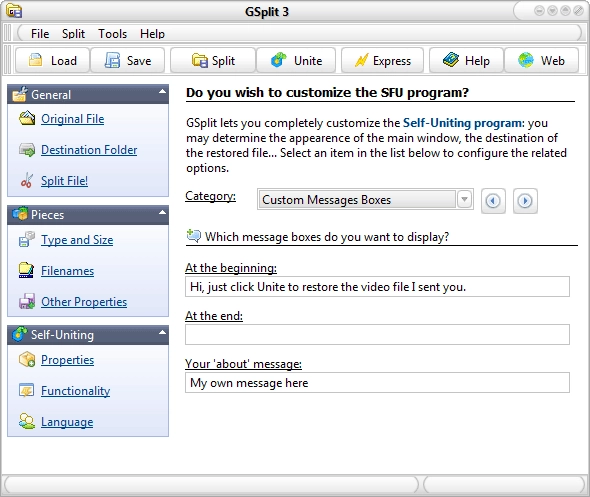The height and width of the screenshot is (497, 590).
Task: Click the Filenames folder icon
Action: pos(26,271)
